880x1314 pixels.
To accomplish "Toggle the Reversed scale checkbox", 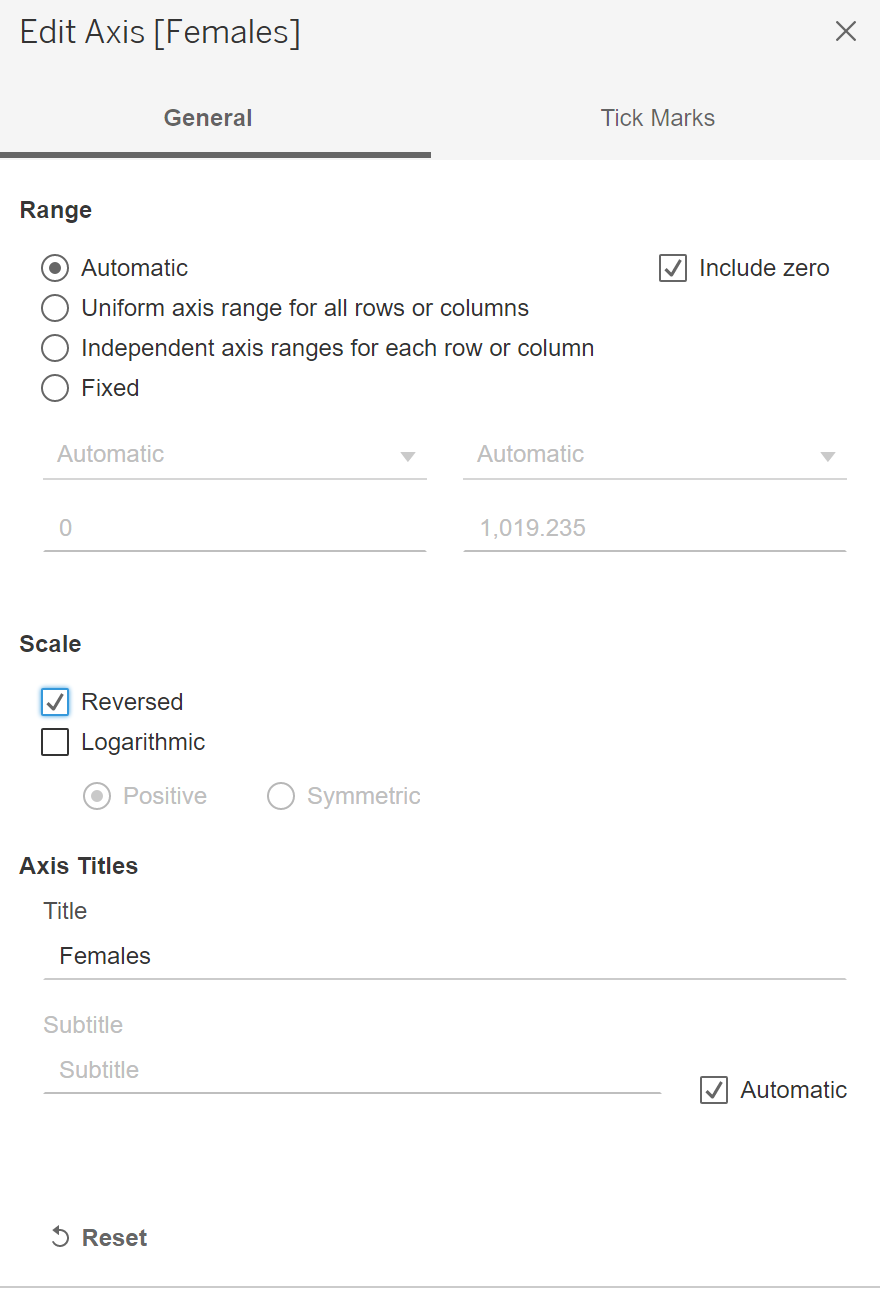I will point(55,702).
